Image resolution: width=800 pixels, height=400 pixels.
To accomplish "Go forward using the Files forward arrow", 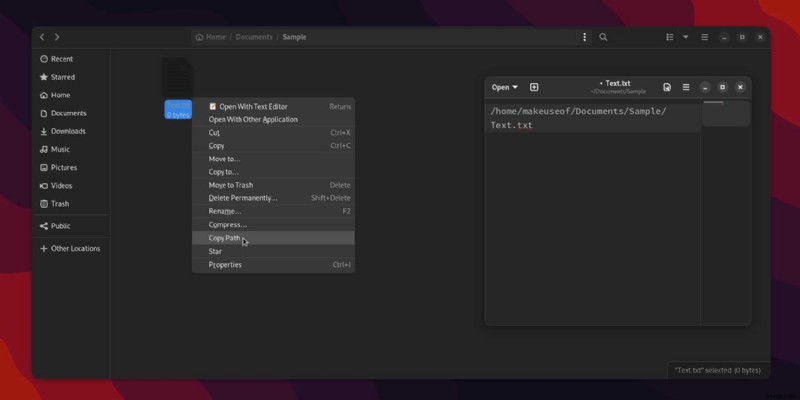I will pyautogui.click(x=57, y=37).
